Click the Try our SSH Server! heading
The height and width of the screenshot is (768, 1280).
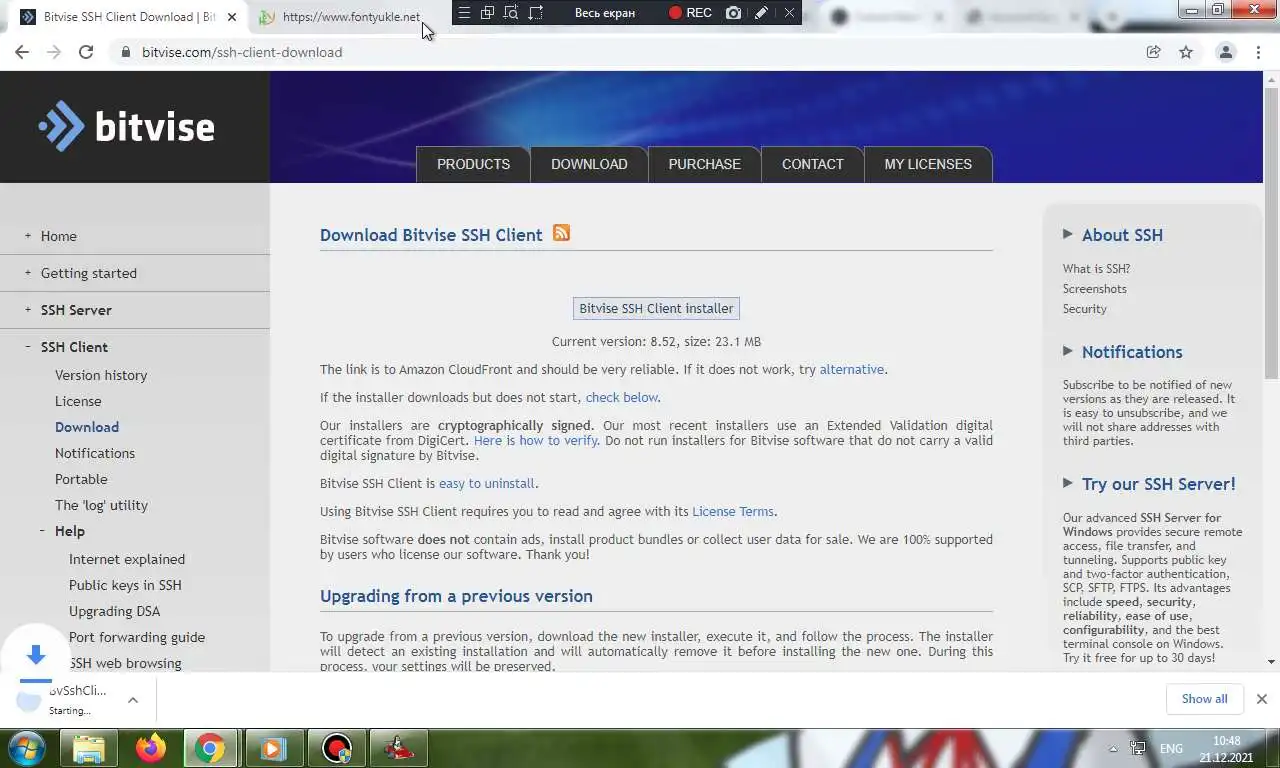1149,484
